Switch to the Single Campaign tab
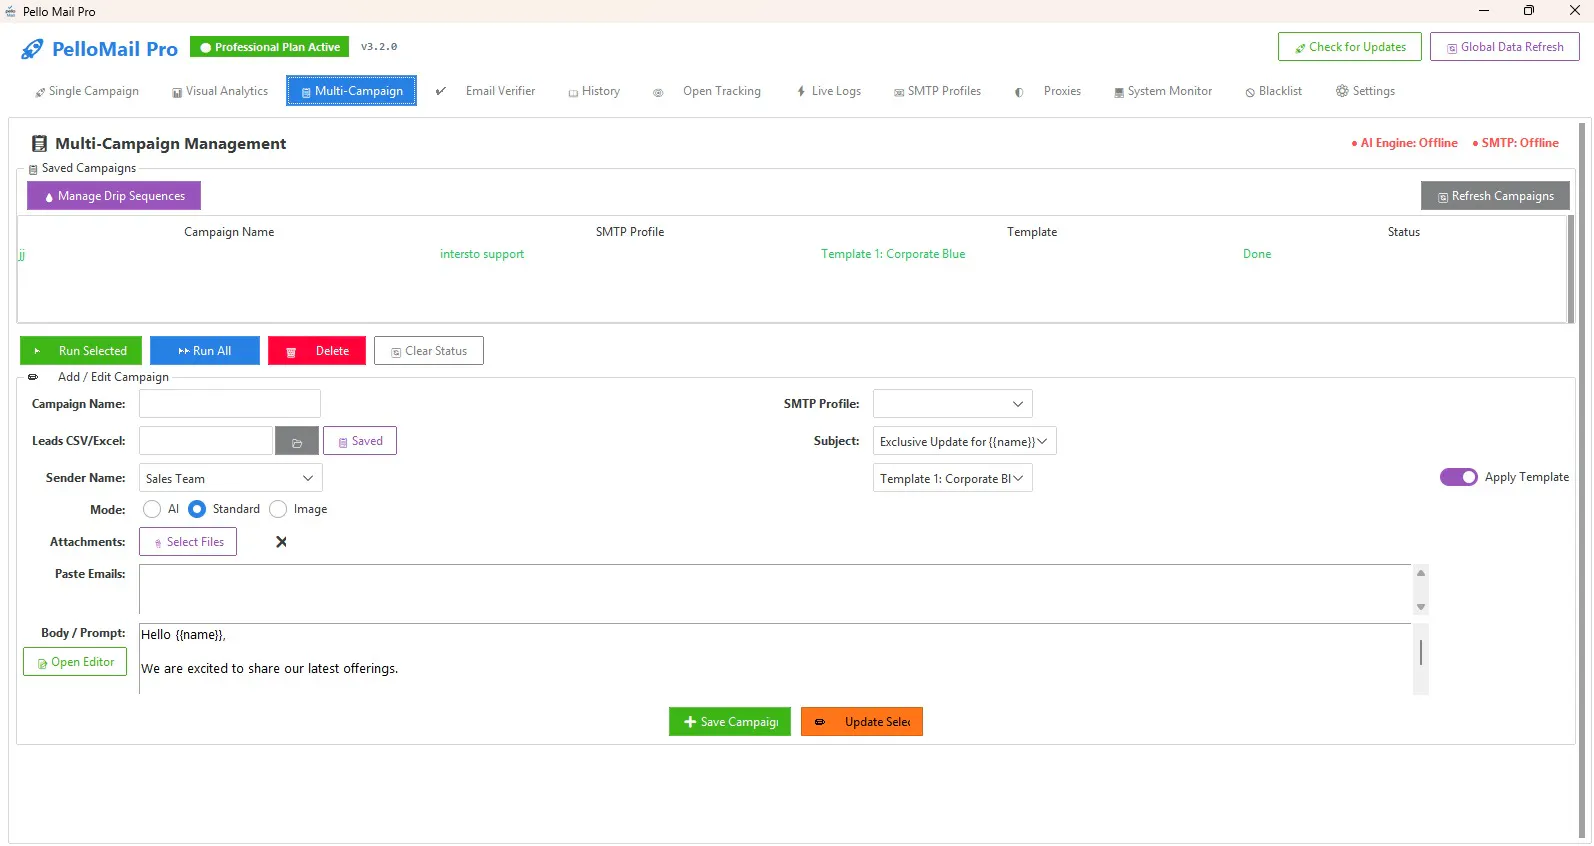The image size is (1594, 846). pos(87,91)
